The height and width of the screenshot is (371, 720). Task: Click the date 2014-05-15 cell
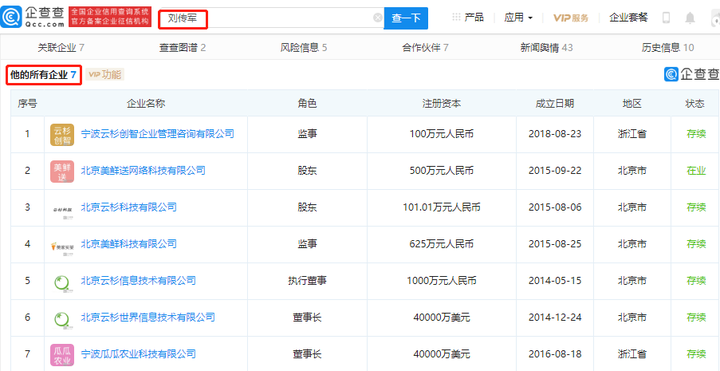click(555, 280)
